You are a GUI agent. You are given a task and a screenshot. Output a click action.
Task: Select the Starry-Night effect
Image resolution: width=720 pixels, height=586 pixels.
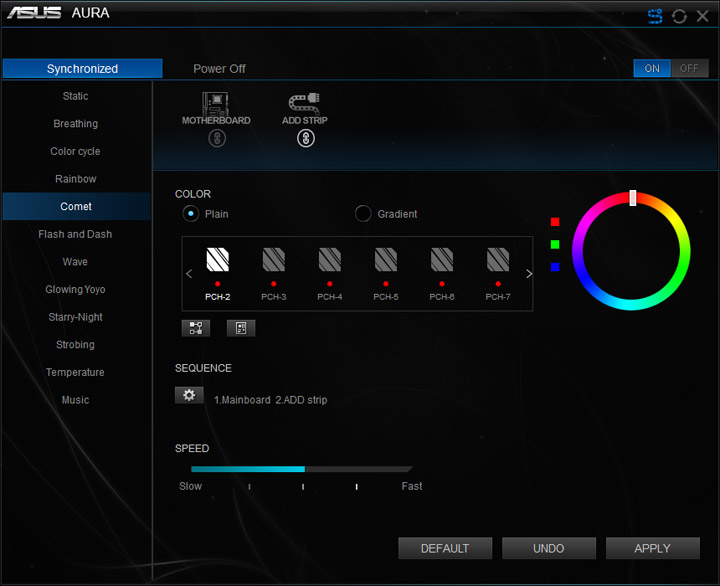[76, 317]
